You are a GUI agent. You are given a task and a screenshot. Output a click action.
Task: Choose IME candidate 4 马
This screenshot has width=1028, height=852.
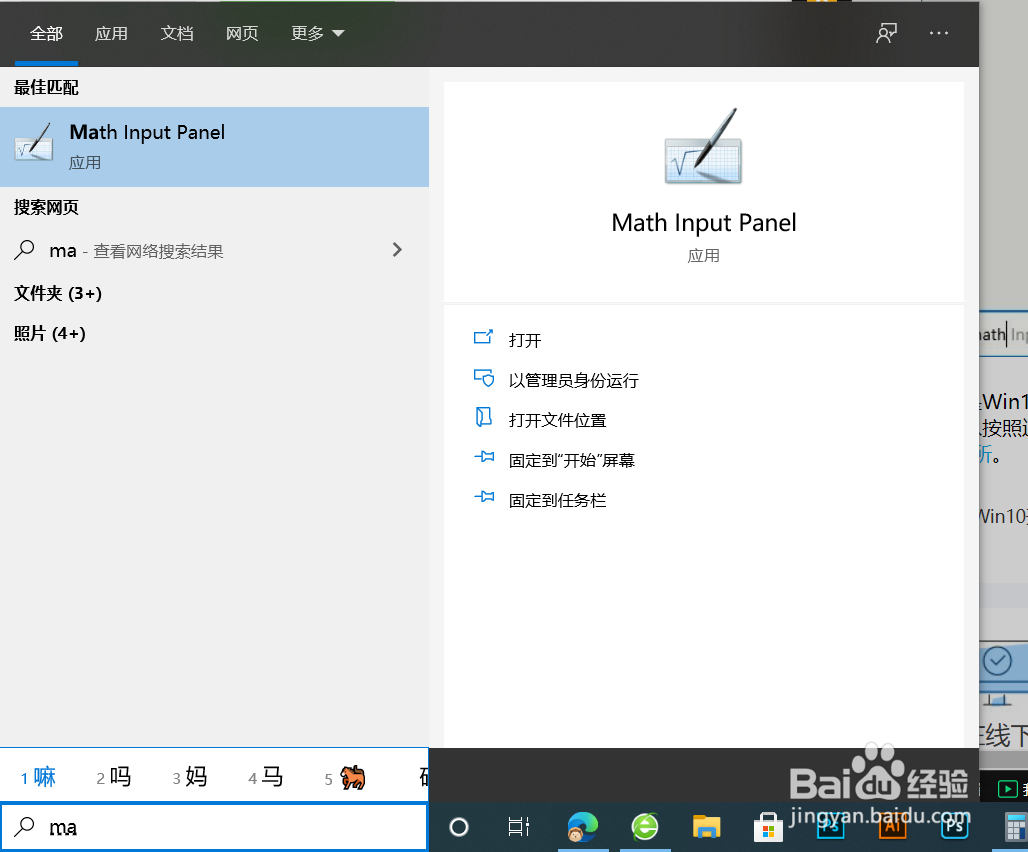(266, 777)
